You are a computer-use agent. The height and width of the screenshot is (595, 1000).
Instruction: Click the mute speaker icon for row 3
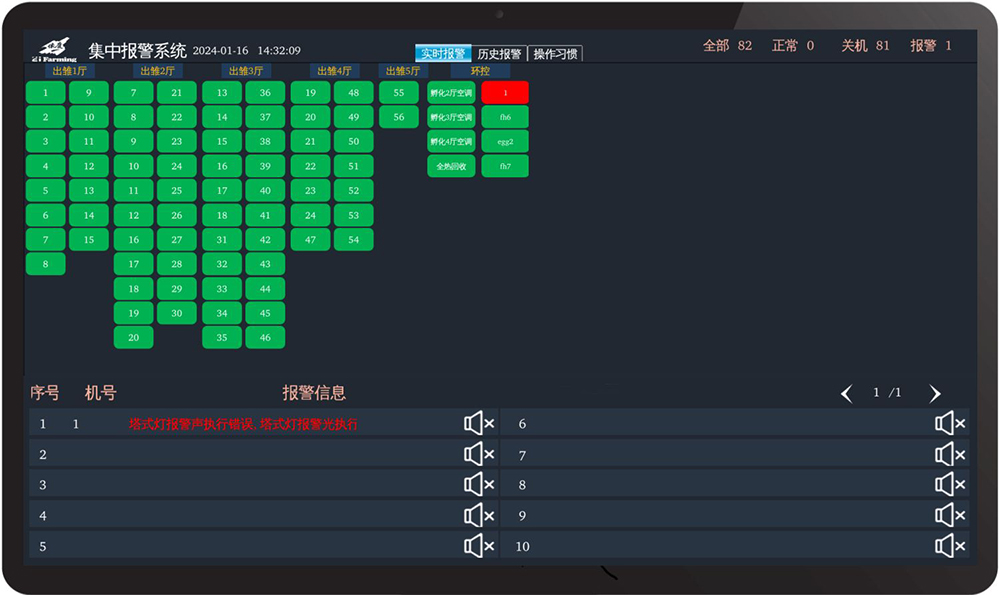479,485
